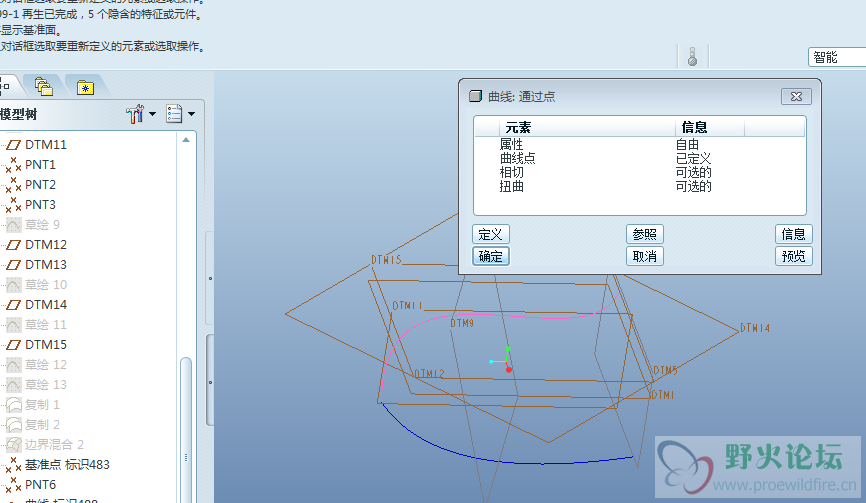Switch to the Favorites folder tab

coord(85,86)
